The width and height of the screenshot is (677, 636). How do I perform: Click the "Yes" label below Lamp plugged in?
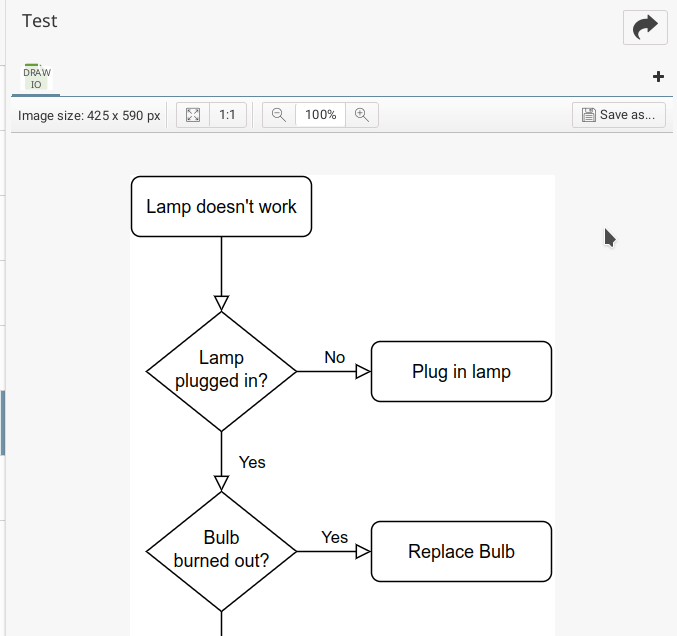pyautogui.click(x=252, y=462)
